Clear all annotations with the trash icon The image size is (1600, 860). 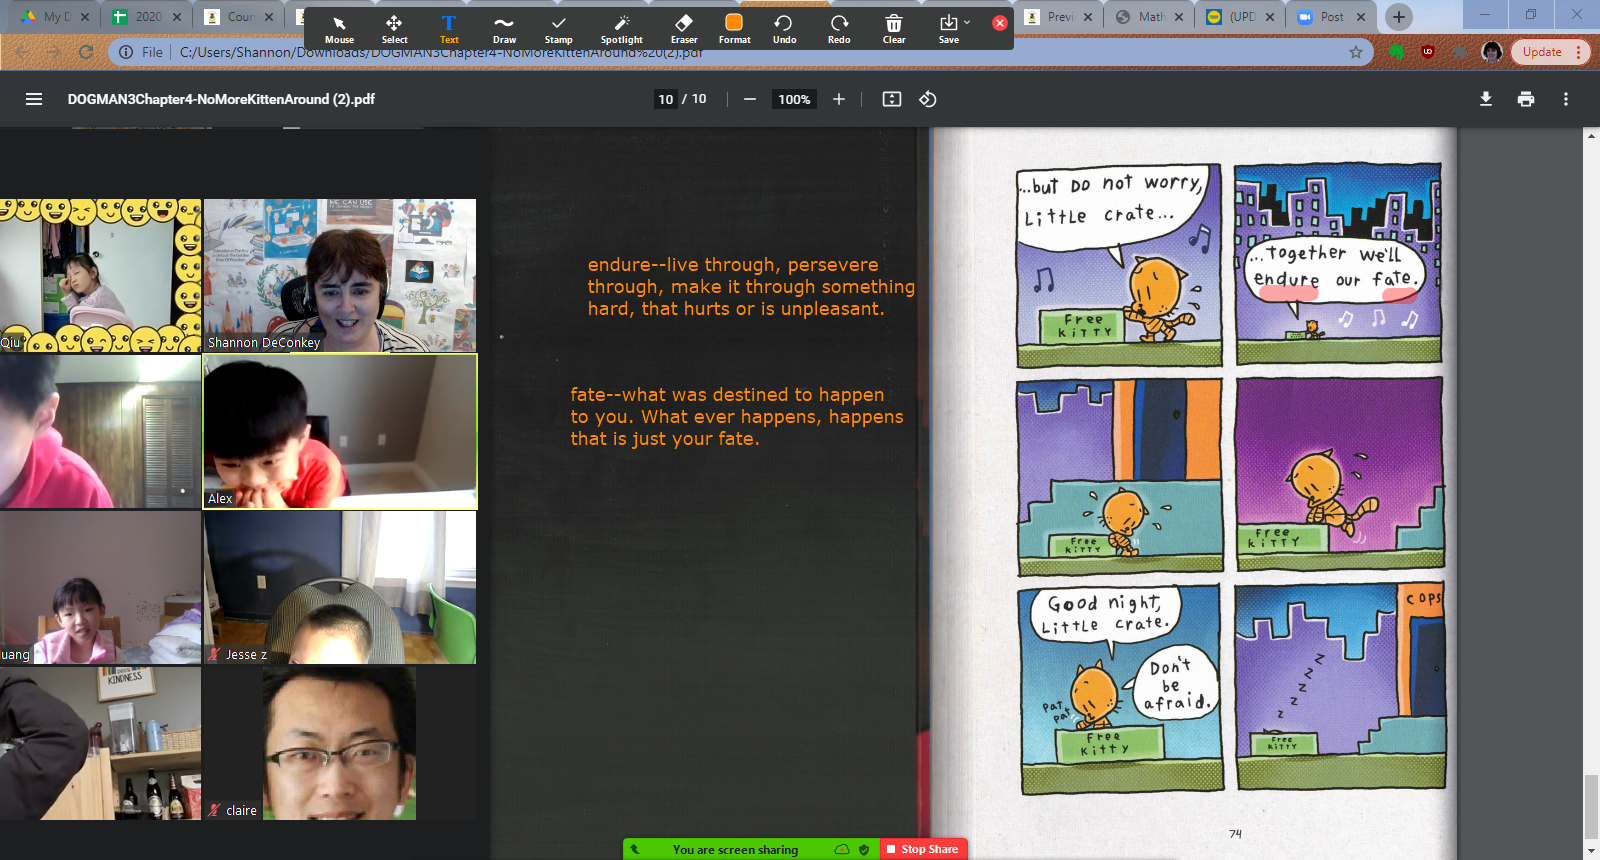coord(894,29)
